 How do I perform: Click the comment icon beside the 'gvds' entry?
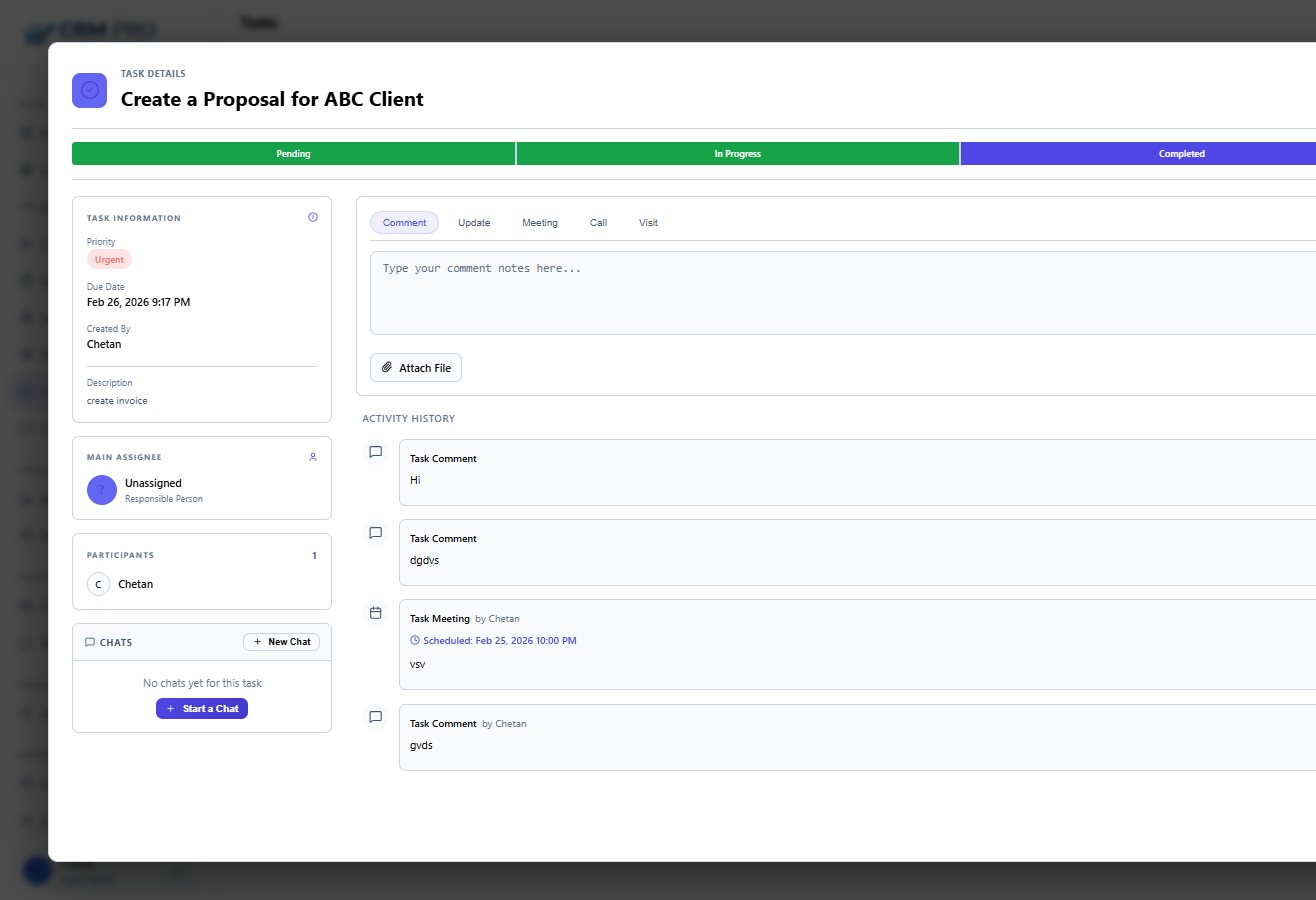(x=376, y=717)
